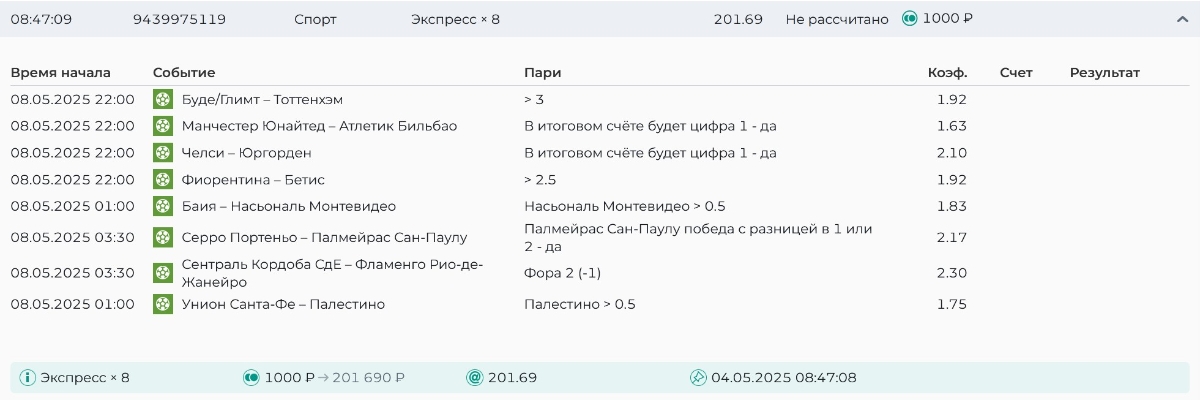Viewport: 1200px width, 400px height.
Task: Open the Буде/Глимт – Тоттенхэм event
Action: [x=258, y=99]
